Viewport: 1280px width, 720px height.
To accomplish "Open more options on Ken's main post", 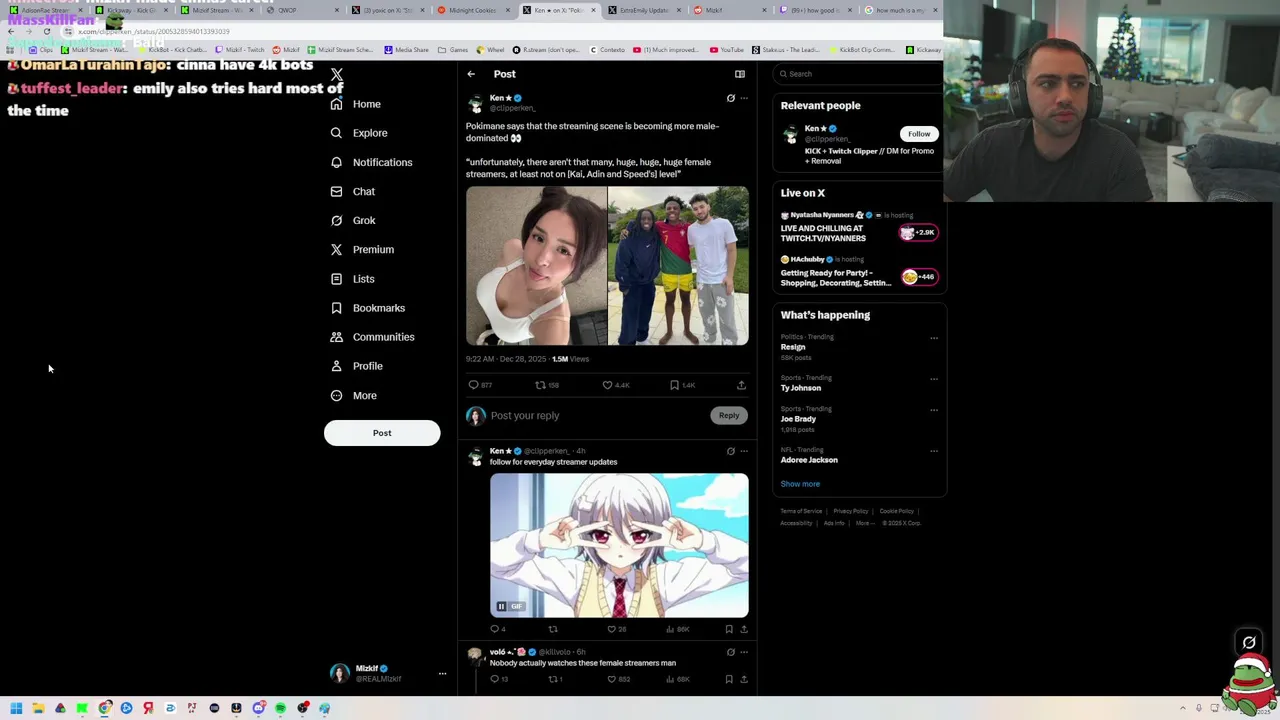I will [743, 98].
